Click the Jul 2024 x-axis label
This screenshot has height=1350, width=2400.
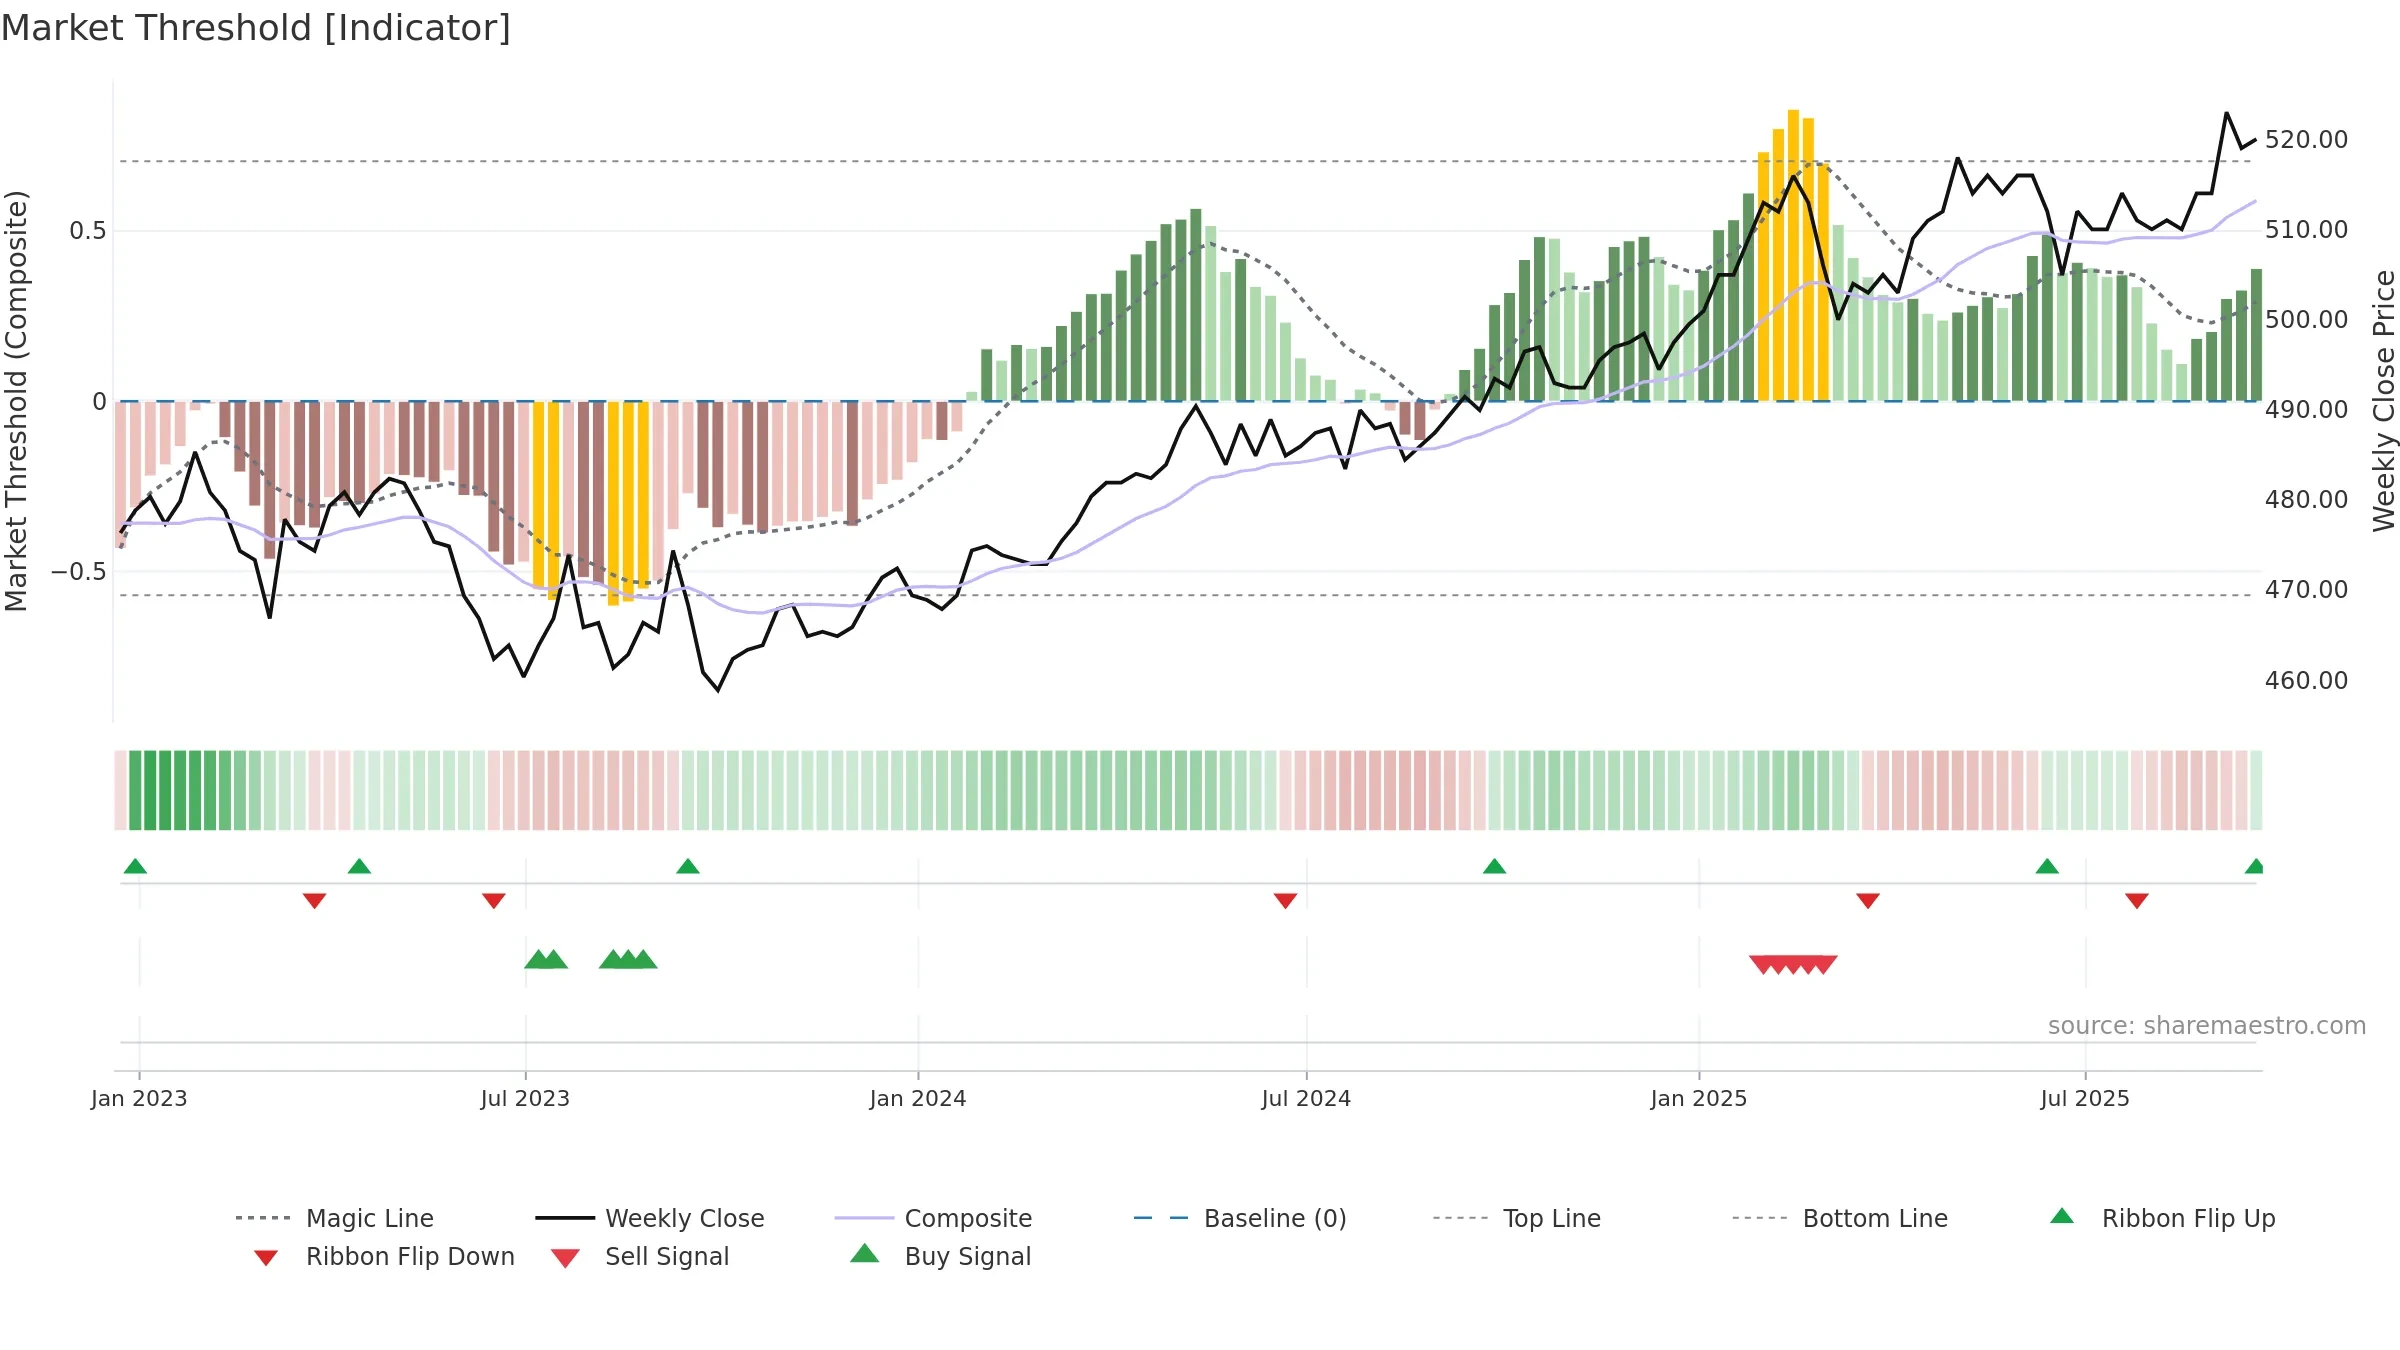coord(1306,1098)
